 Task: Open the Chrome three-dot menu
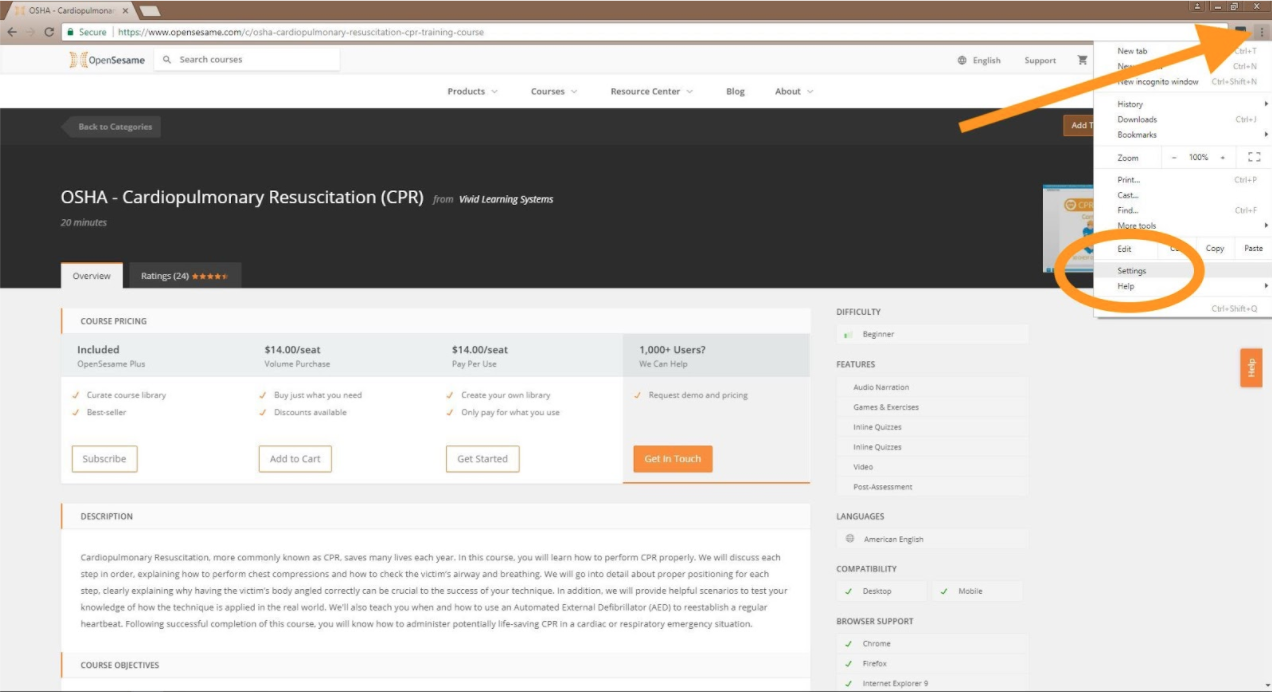coord(1262,32)
